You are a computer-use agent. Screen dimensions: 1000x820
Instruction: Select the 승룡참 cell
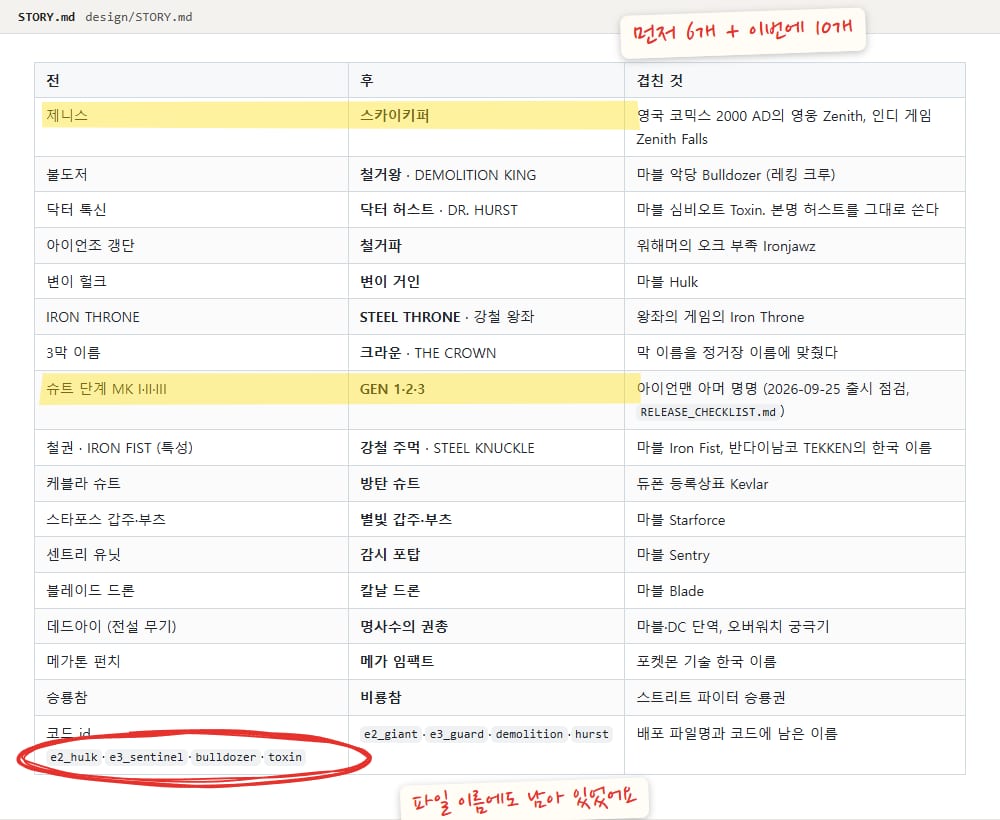191,698
